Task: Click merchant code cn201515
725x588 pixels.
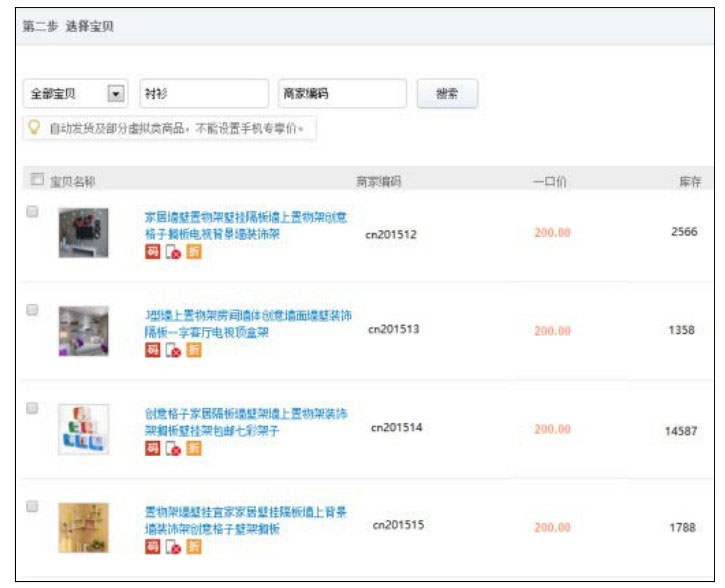Action: [x=399, y=525]
